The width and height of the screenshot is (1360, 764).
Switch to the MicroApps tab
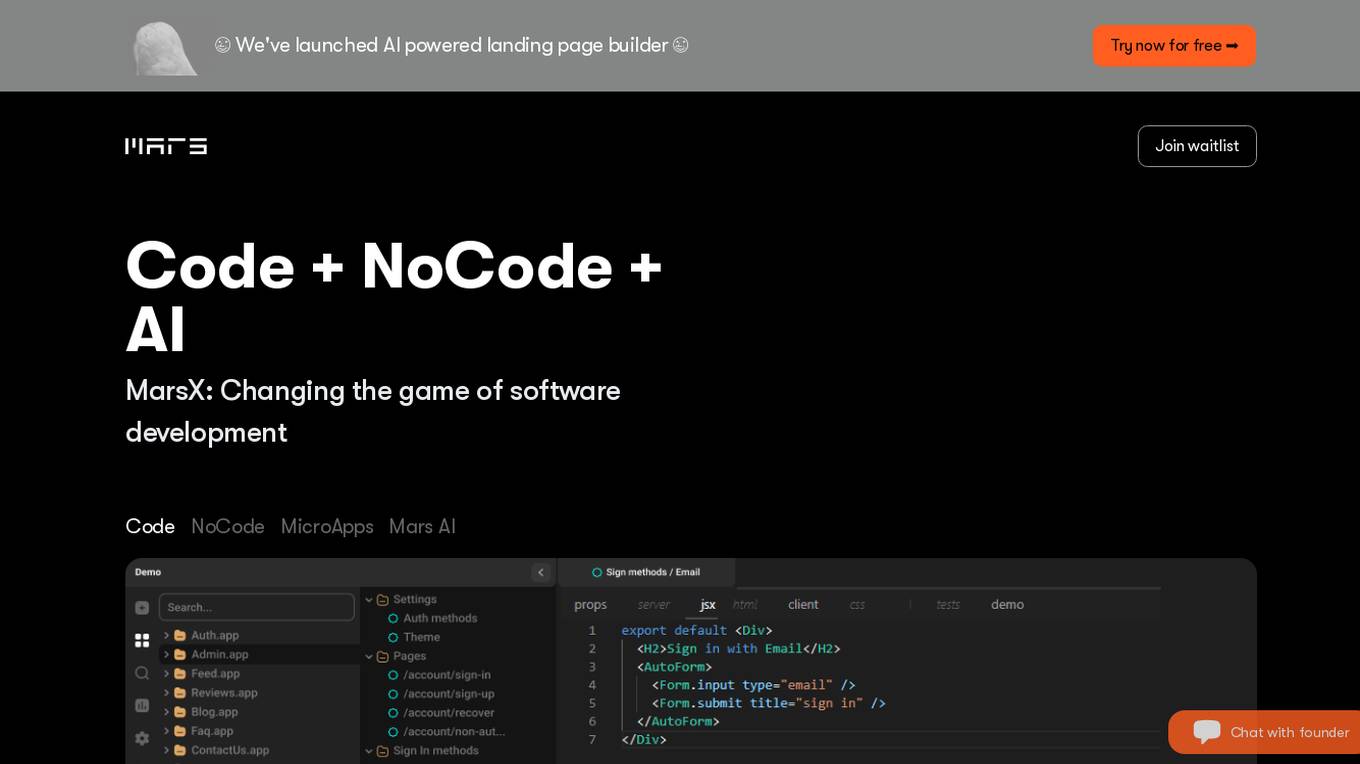327,526
